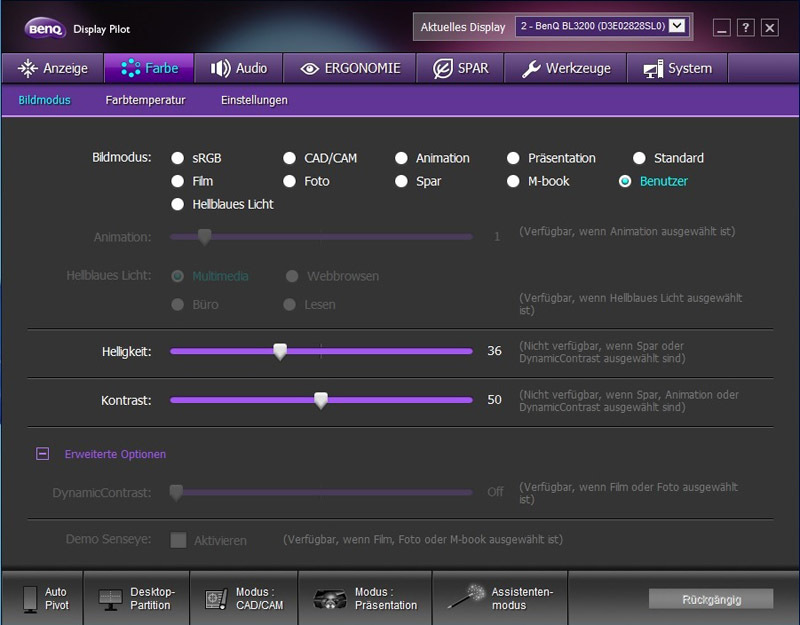Select the Standard picture mode
Viewport: 800px width, 625px height.
tap(639, 158)
